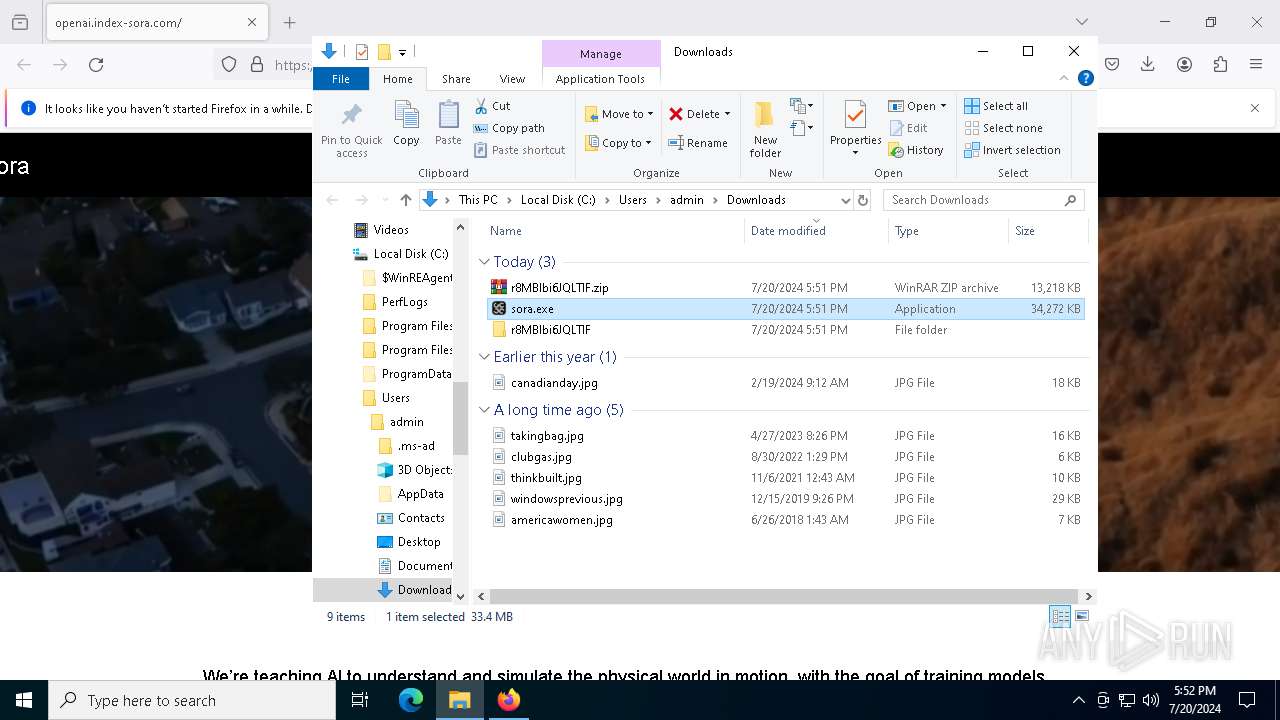Viewport: 1280px width, 720px height.
Task: Collapse Earlier this year group
Action: click(484, 357)
